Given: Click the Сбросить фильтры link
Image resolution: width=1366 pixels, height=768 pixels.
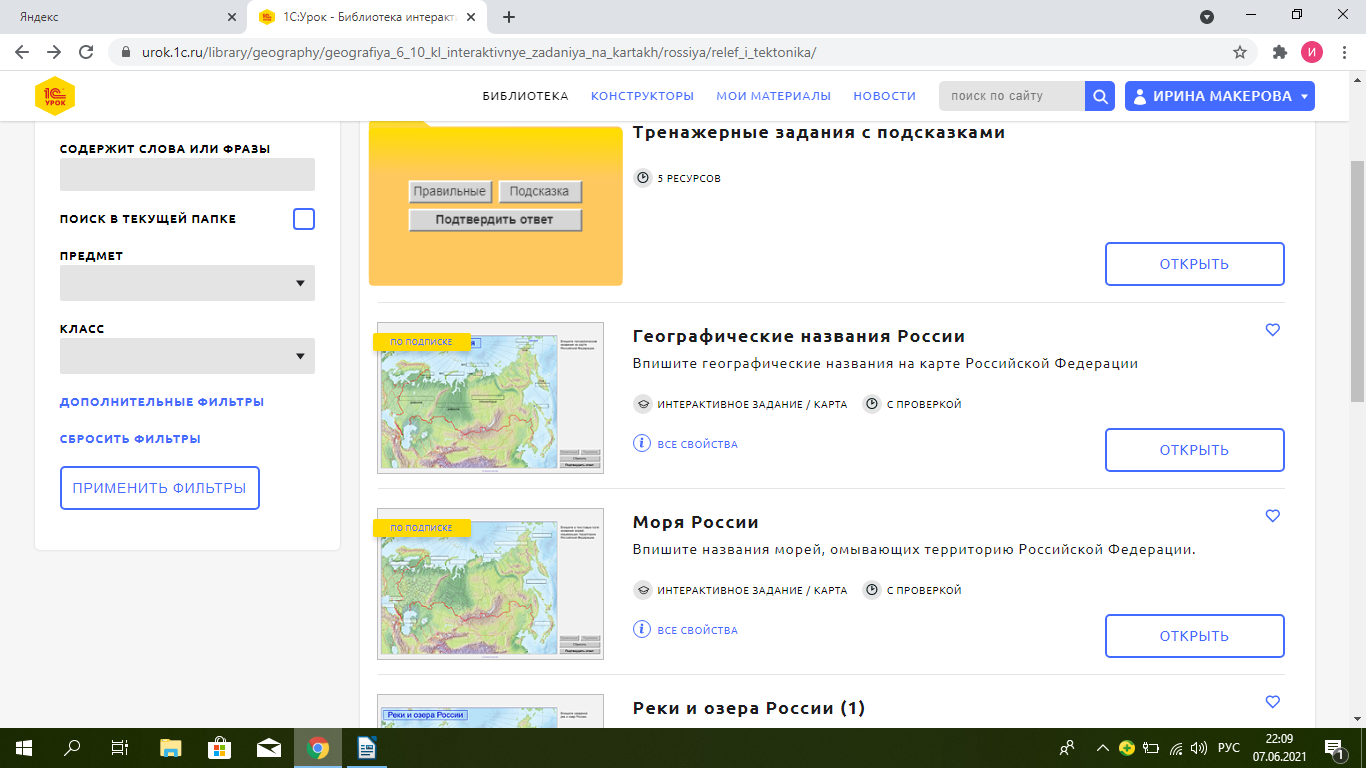Looking at the screenshot, I should coord(130,439).
